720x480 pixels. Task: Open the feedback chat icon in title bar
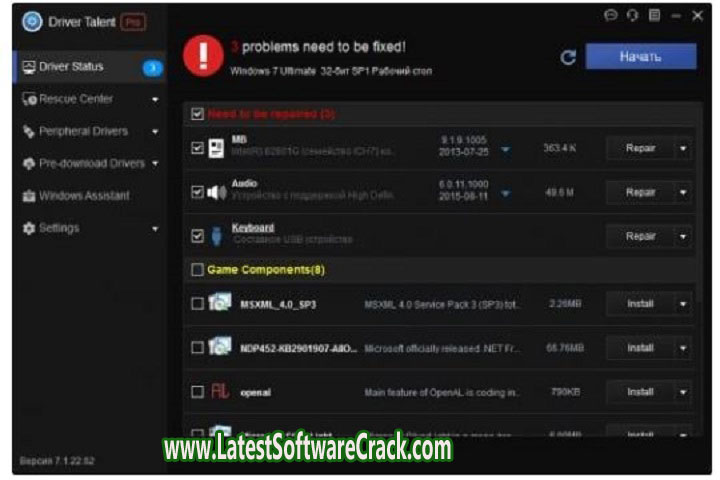[611, 16]
